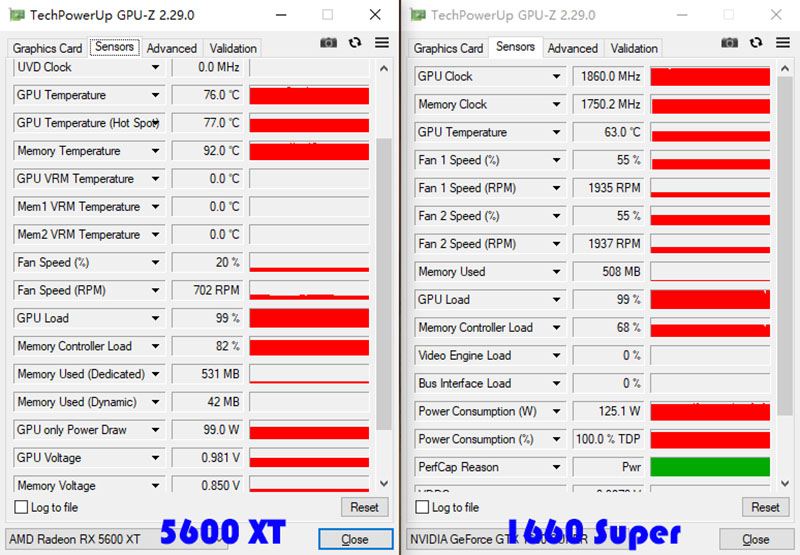The image size is (800, 555).
Task: Expand AMD Radeon RX 5600 XT selector
Action: click(116, 539)
